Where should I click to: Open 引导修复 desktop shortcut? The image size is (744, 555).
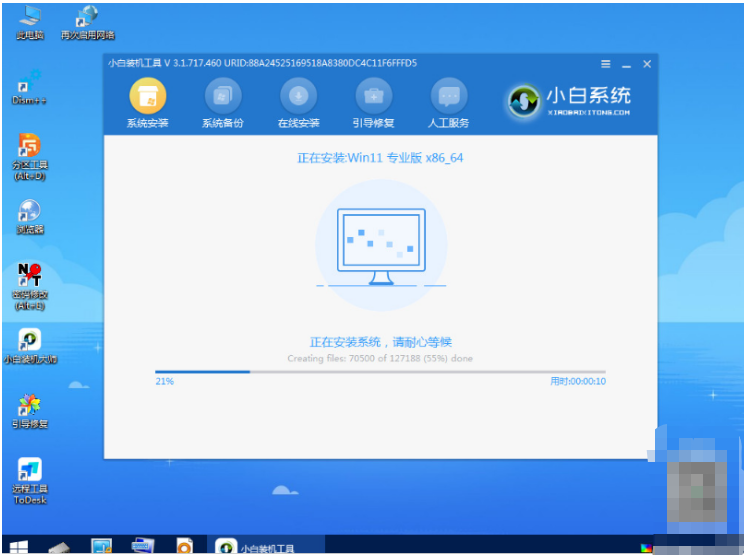pos(30,411)
